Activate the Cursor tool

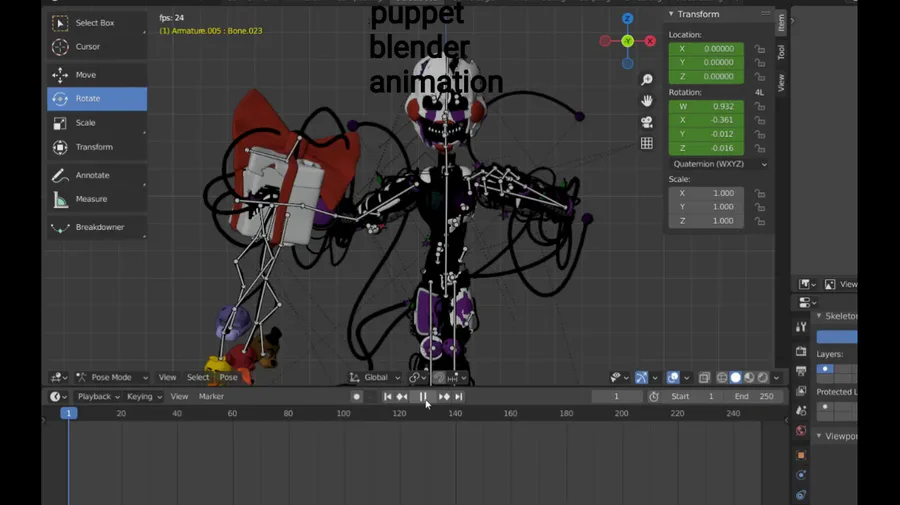97,46
